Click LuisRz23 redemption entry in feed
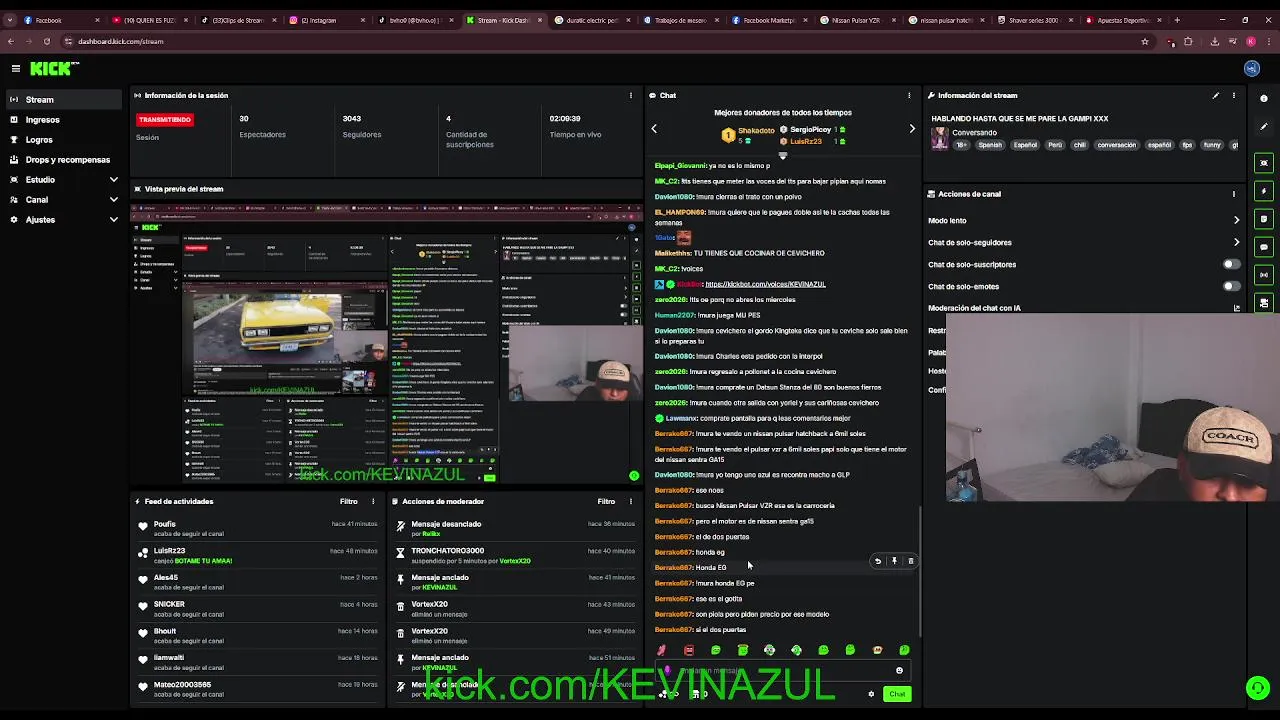The image size is (1280, 720). click(257, 555)
